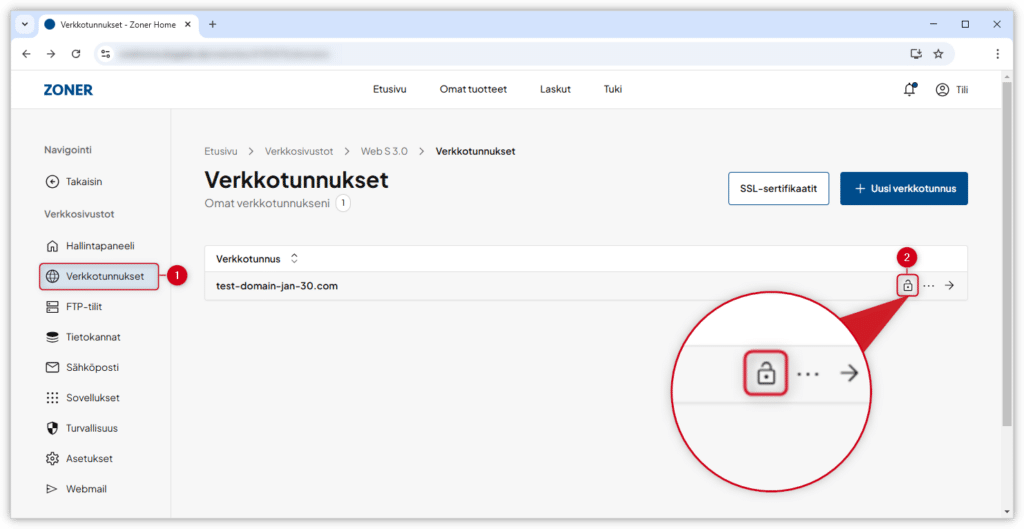This screenshot has width=1024, height=529.
Task: Open Sovellukset in the sidebar
Action: tap(92, 398)
